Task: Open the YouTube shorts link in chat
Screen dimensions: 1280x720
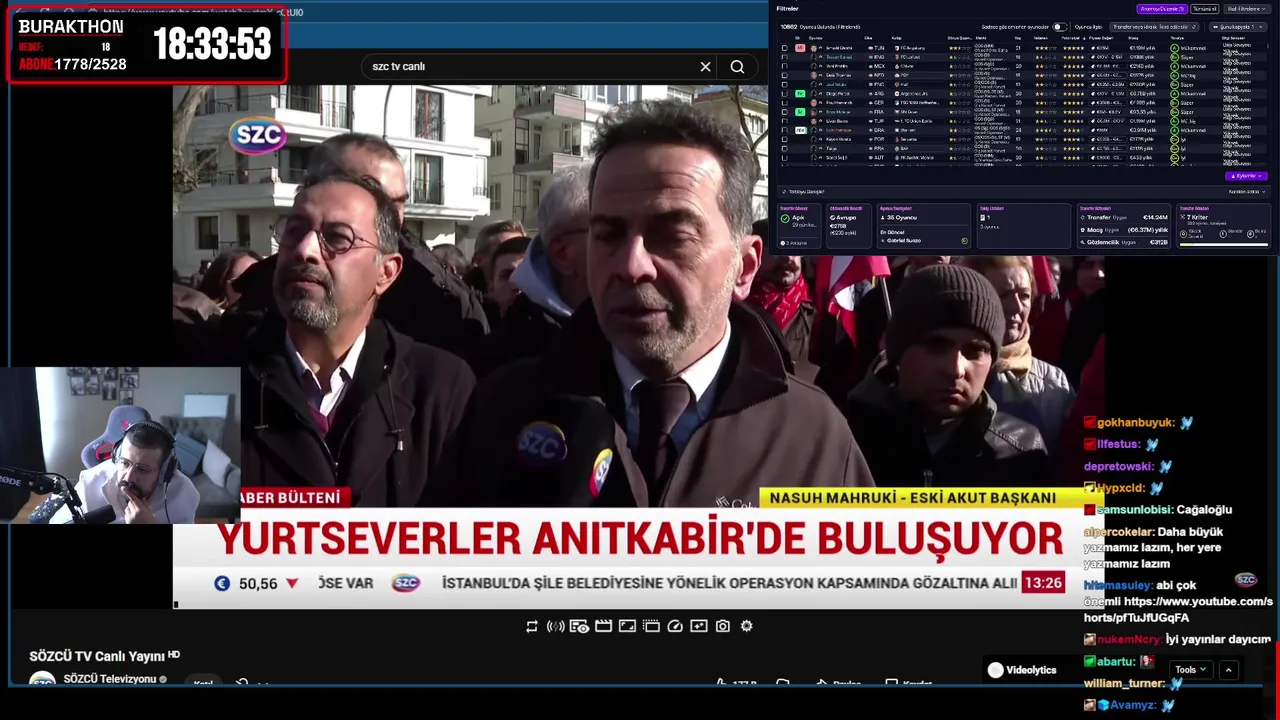Action: click(x=1178, y=609)
